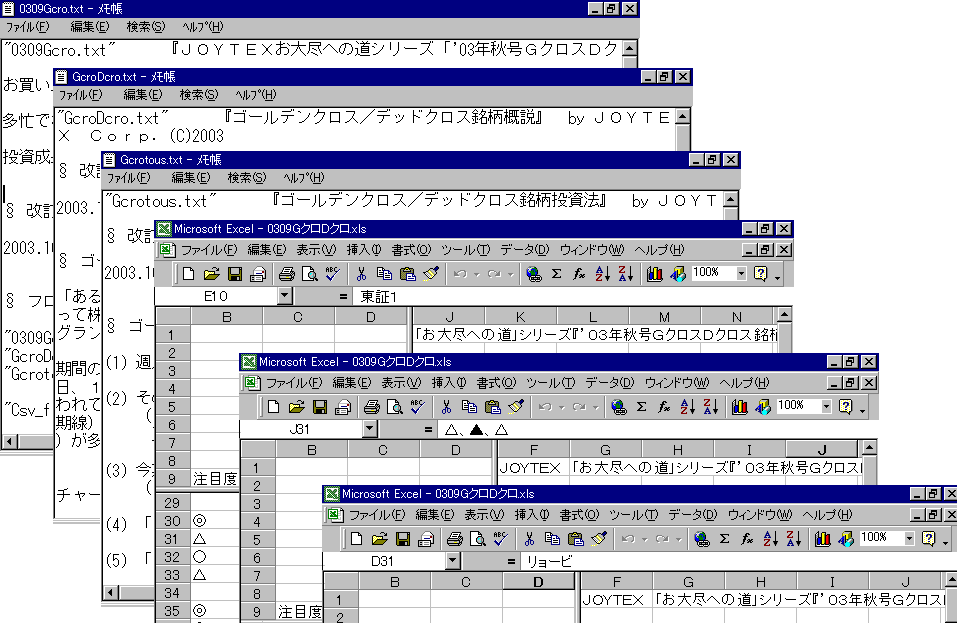The width and height of the screenshot is (957, 623).
Task: Show more toolbar buttons in E10 Excel window
Action: 778,278
